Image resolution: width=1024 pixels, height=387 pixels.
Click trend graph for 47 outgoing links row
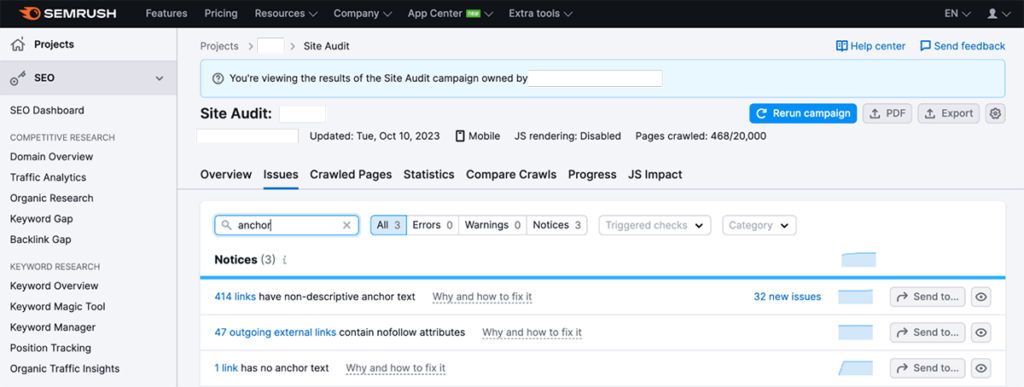[856, 332]
